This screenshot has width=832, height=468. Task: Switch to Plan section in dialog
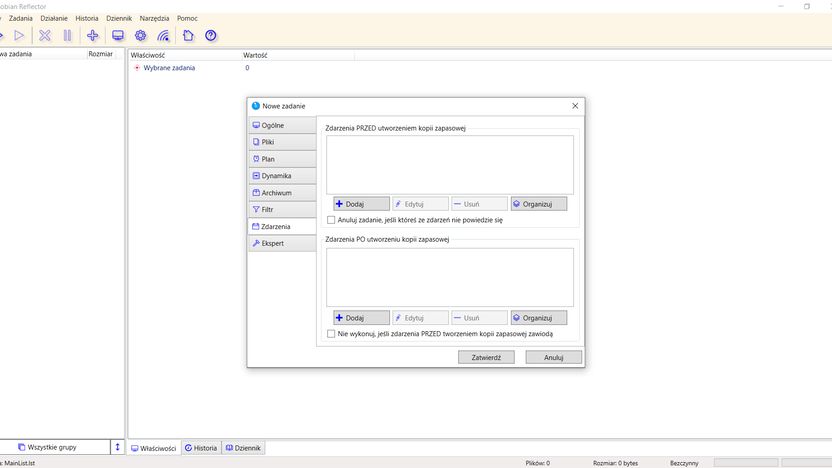282,159
